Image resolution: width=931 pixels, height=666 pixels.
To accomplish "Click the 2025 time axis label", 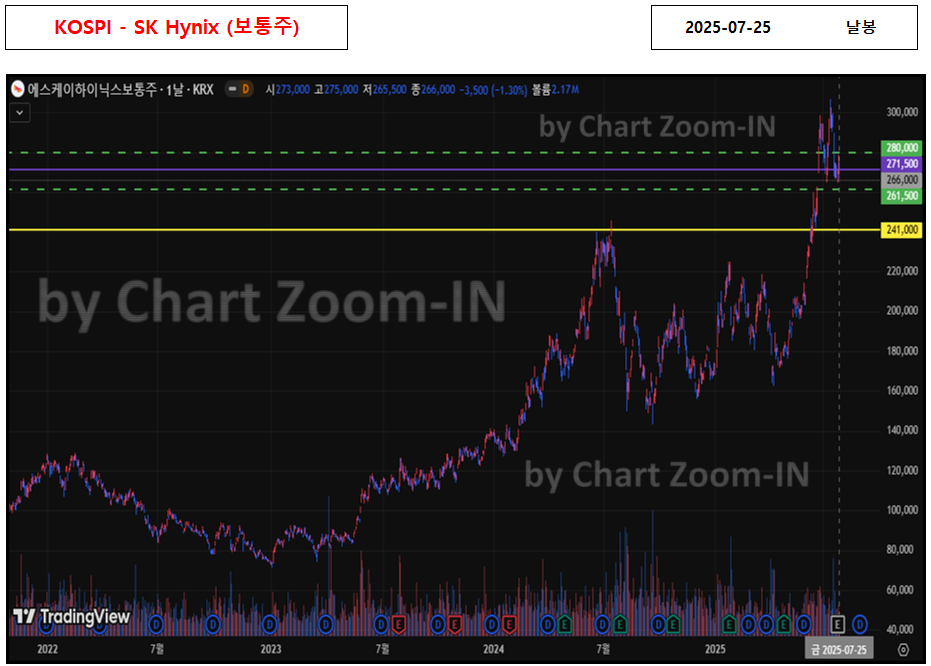I will (x=715, y=649).
